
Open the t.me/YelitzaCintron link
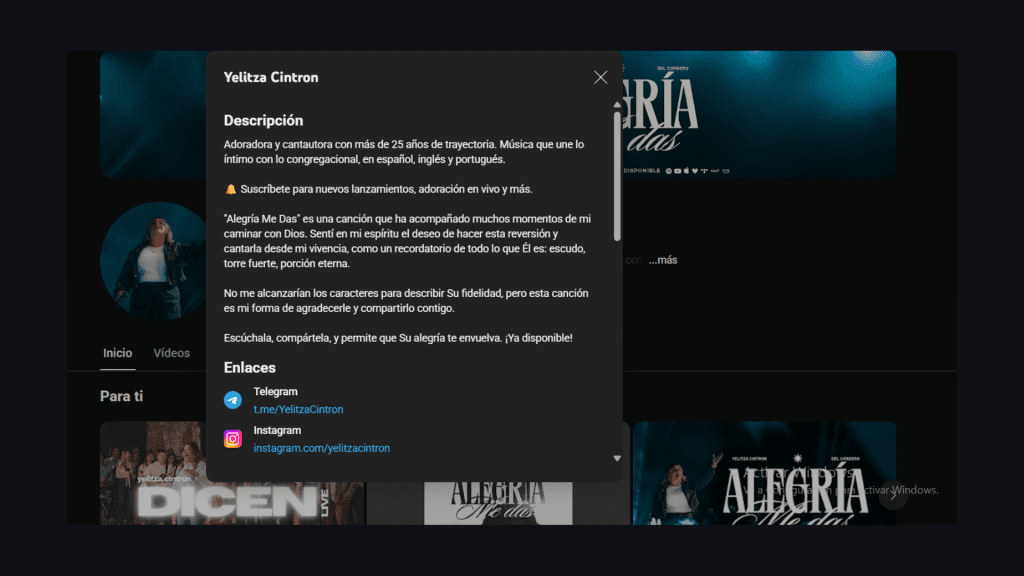click(298, 409)
